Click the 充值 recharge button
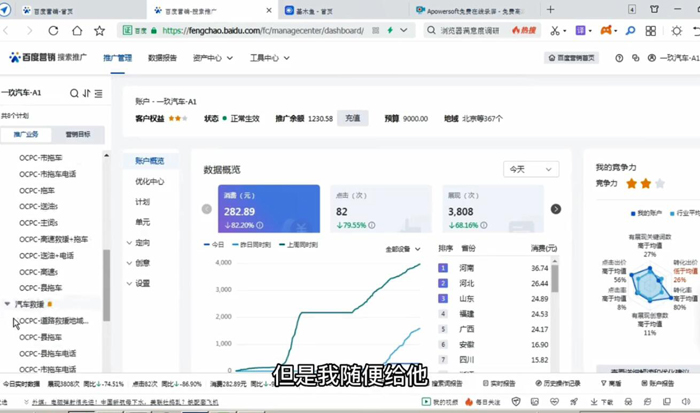Image resolution: width=700 pixels, height=413 pixels. click(x=352, y=118)
